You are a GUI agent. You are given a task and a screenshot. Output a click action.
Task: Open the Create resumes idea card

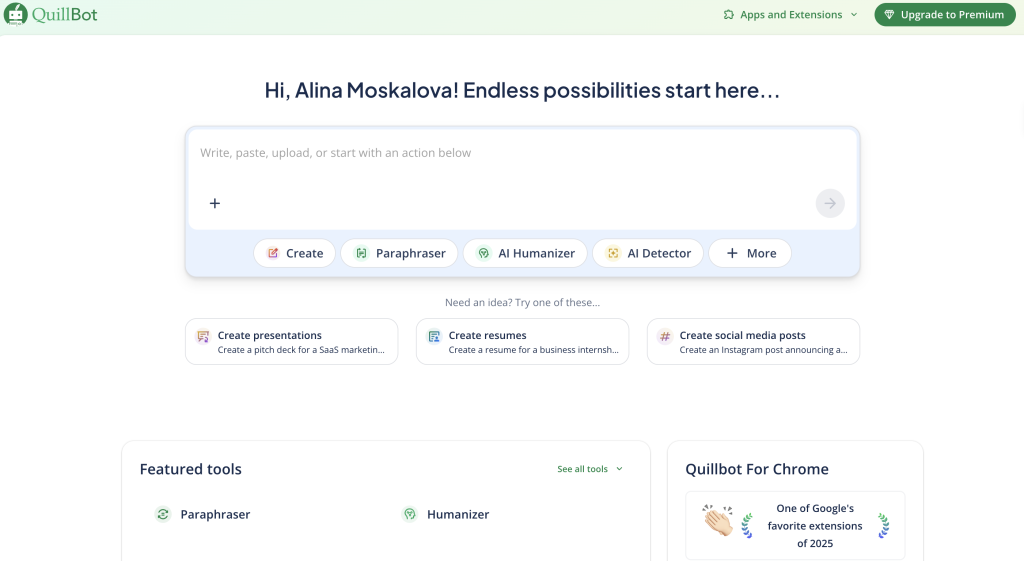click(522, 342)
